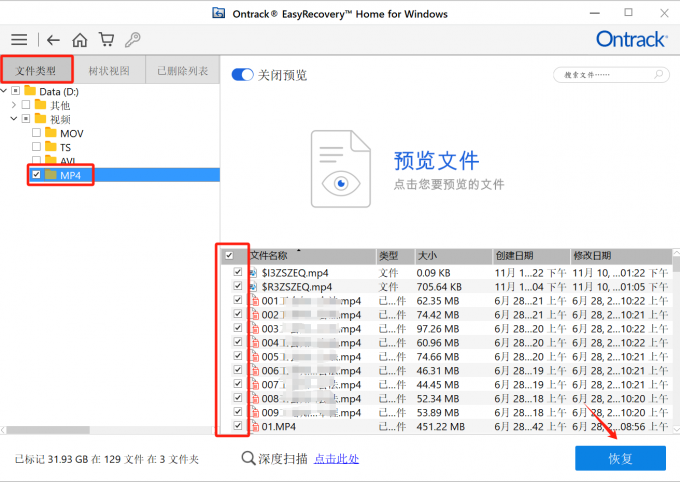Screen dimensions: 680x482
Task: Click the EasyRecovery title bar app icon
Action: click(x=219, y=13)
